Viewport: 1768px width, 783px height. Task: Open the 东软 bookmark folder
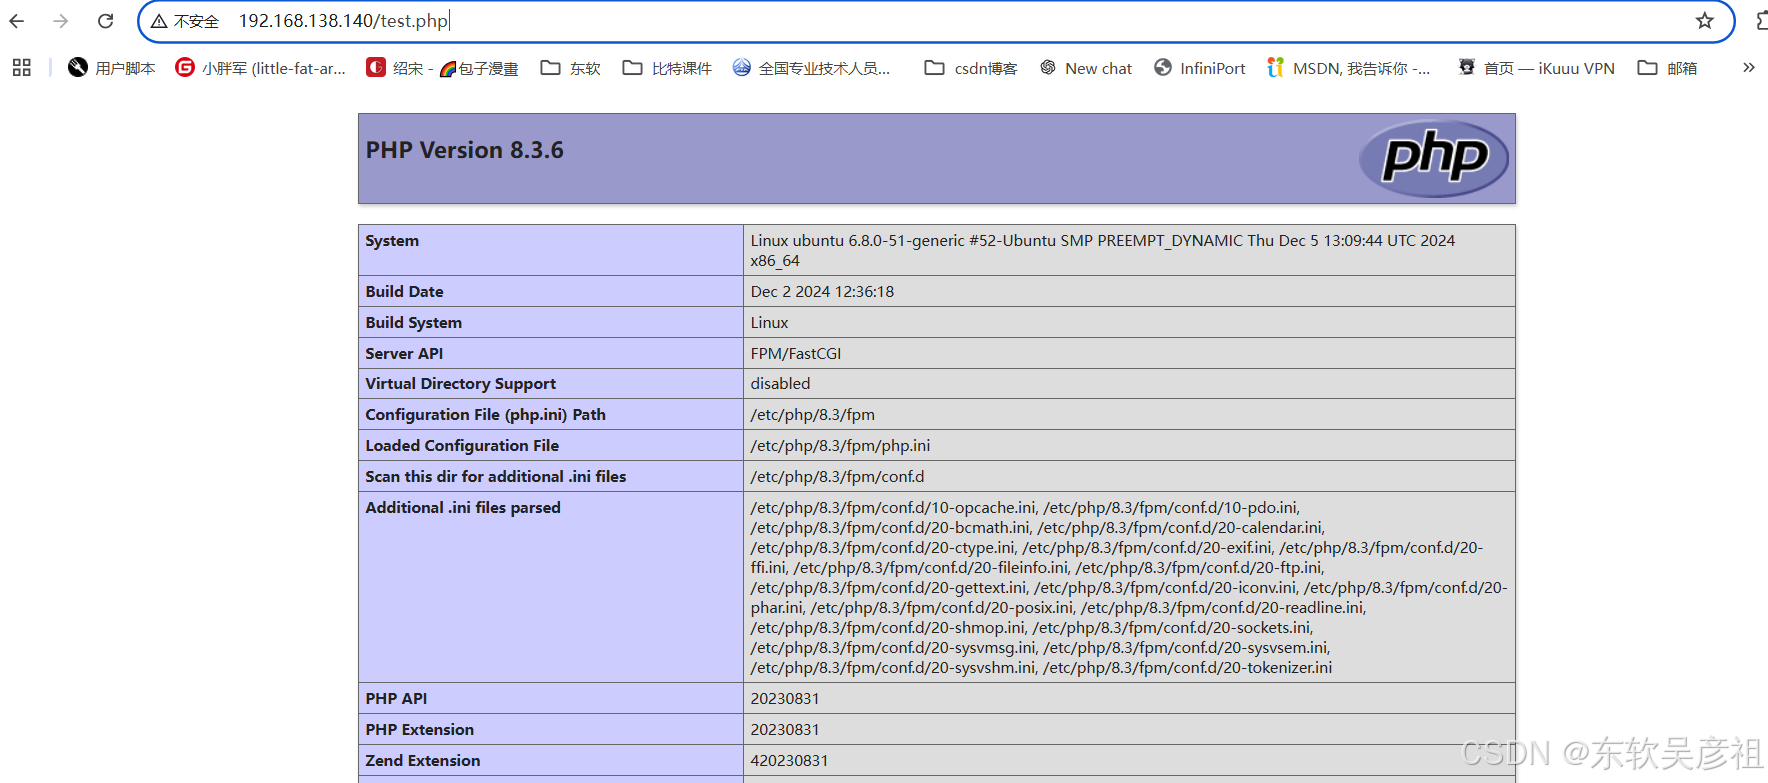coord(570,68)
